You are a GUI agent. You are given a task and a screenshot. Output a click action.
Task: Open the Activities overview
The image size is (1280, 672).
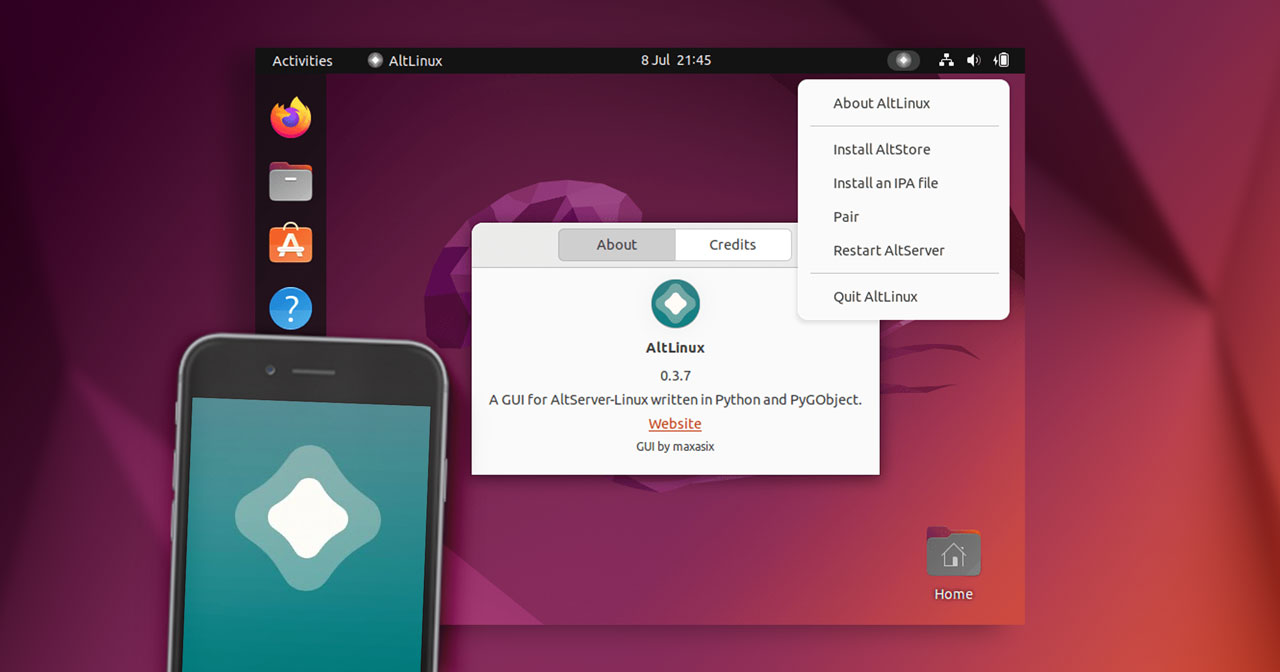click(x=302, y=61)
